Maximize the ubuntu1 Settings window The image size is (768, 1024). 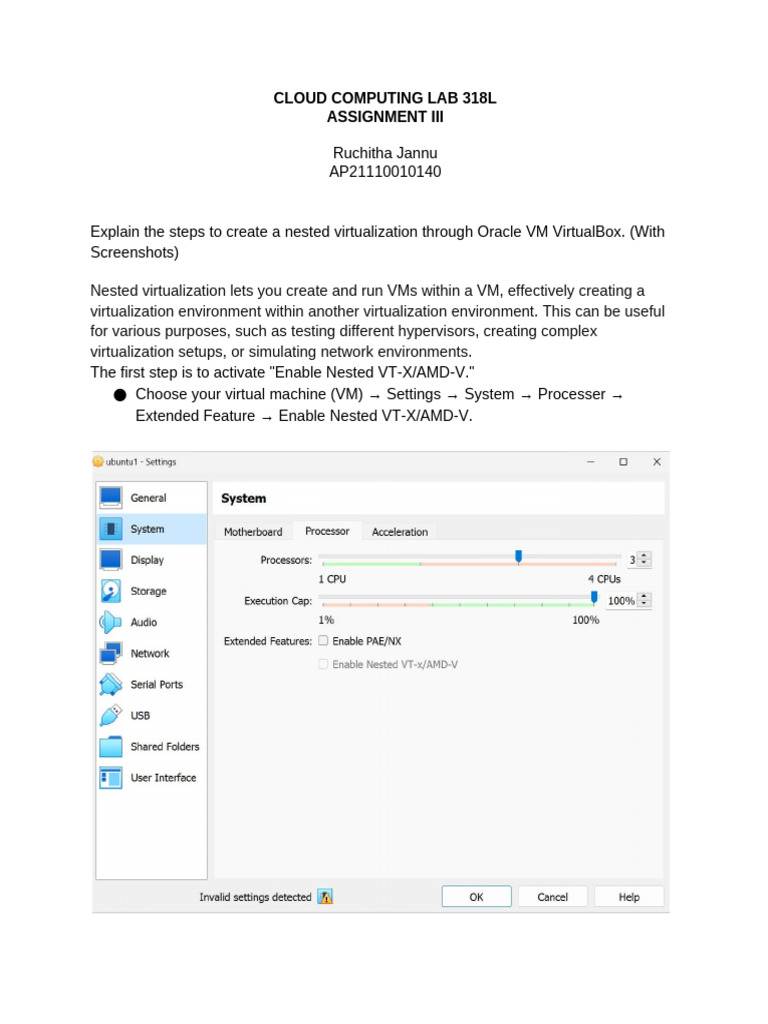[623, 462]
